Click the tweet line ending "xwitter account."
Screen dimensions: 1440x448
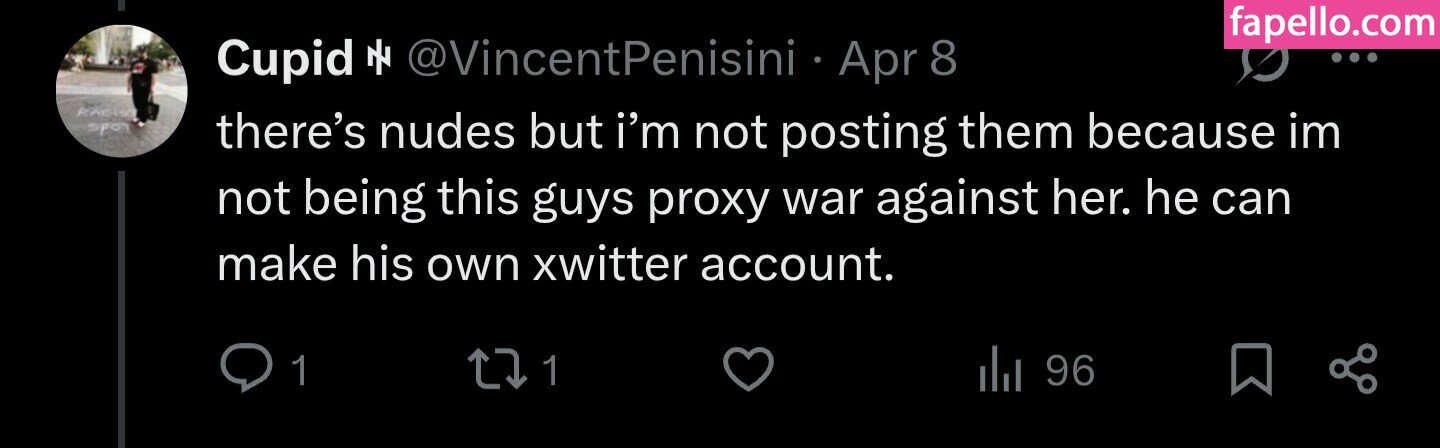[554, 264]
